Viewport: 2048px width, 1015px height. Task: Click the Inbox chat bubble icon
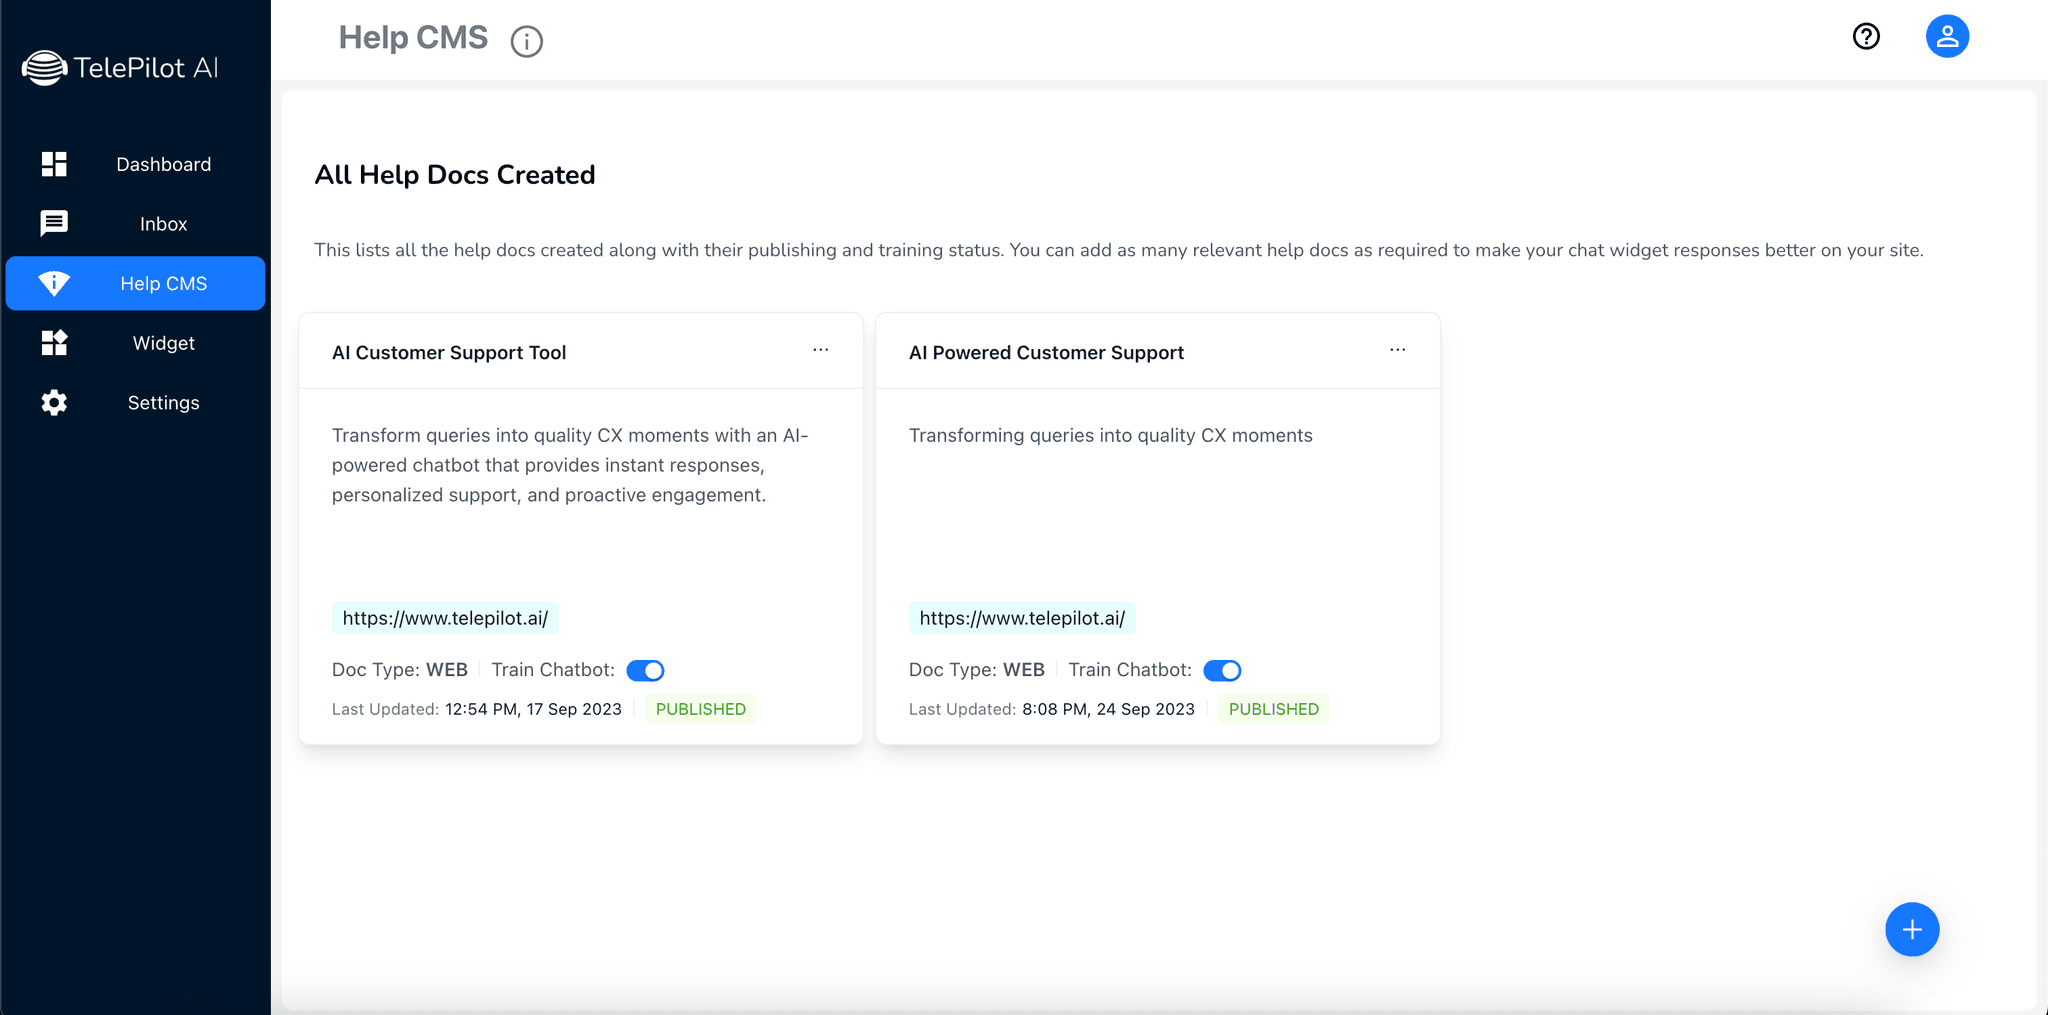[54, 223]
